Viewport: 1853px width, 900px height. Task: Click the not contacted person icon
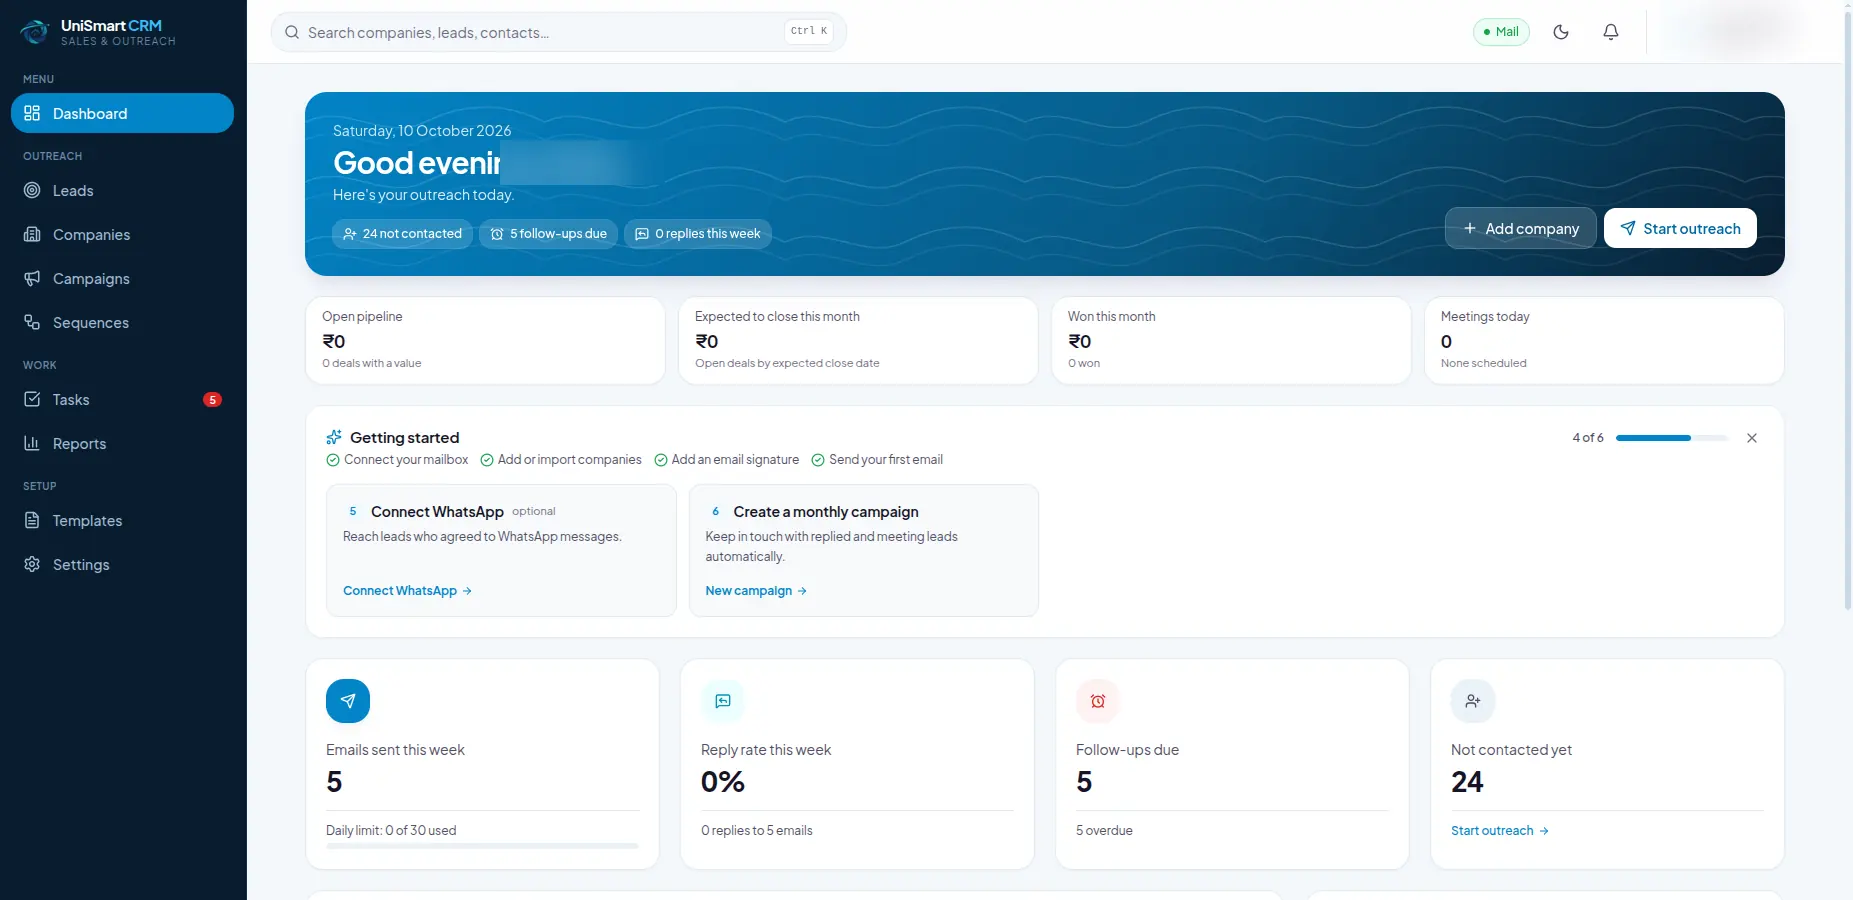[1473, 701]
